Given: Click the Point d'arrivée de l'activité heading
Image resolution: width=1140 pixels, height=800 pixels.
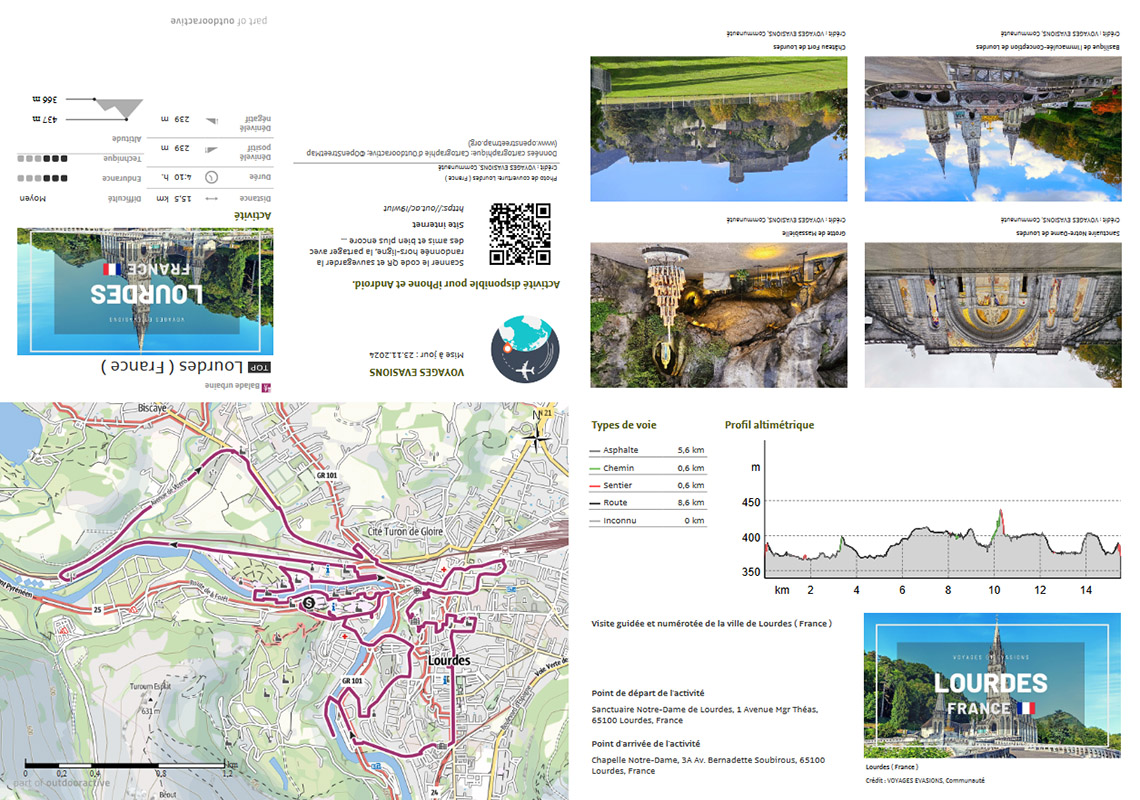Looking at the screenshot, I should 646,743.
